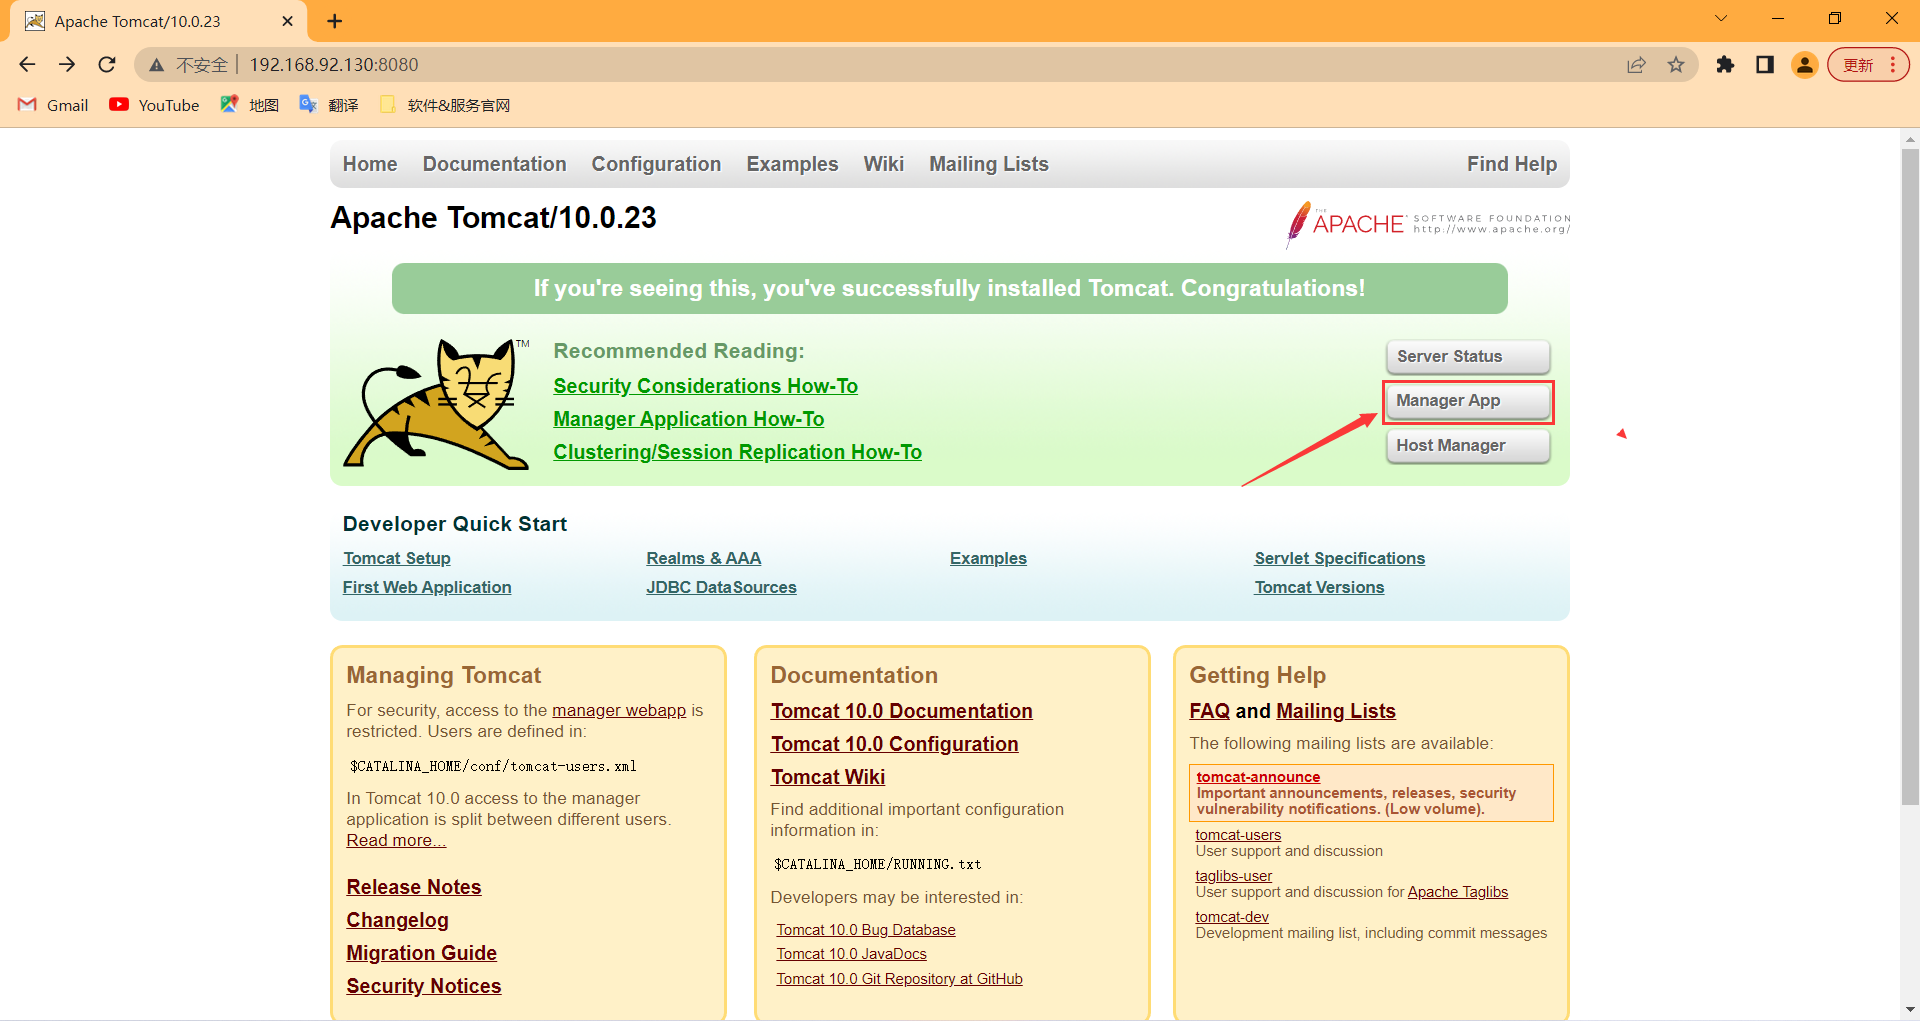Open Tomcat Setup link
1920x1021 pixels.
(397, 558)
